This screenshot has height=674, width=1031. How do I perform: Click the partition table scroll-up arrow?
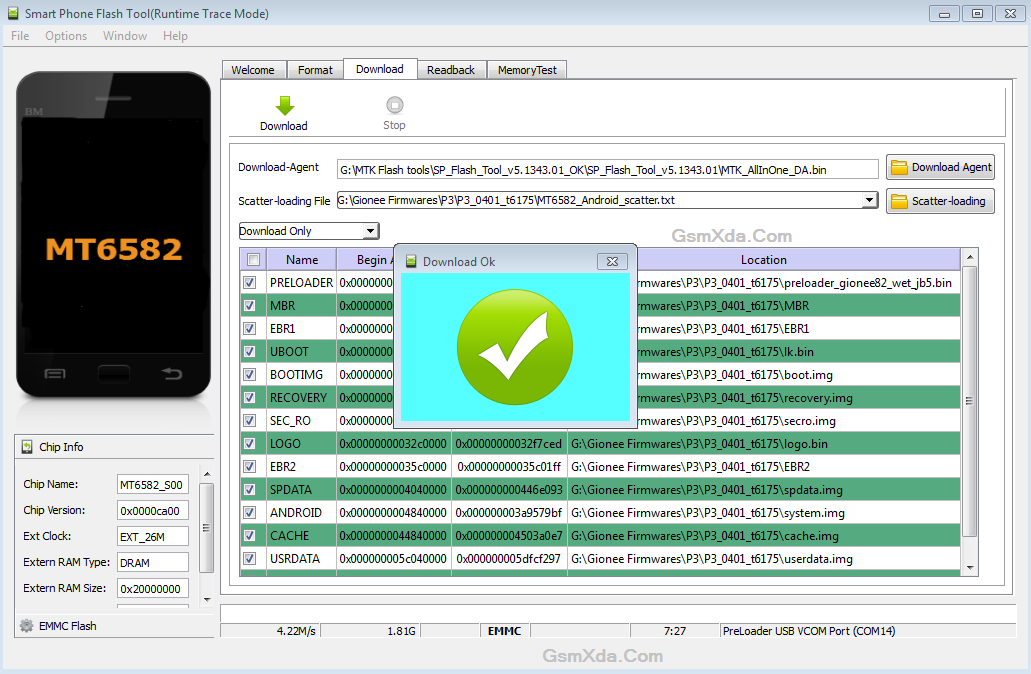[x=970, y=257]
